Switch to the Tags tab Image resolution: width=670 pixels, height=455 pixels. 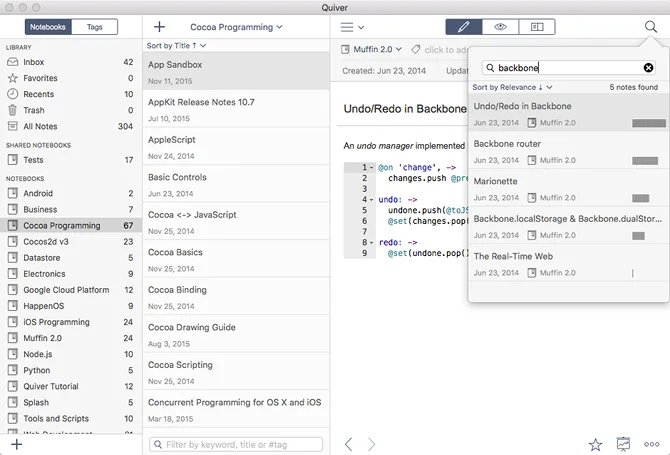pos(94,27)
